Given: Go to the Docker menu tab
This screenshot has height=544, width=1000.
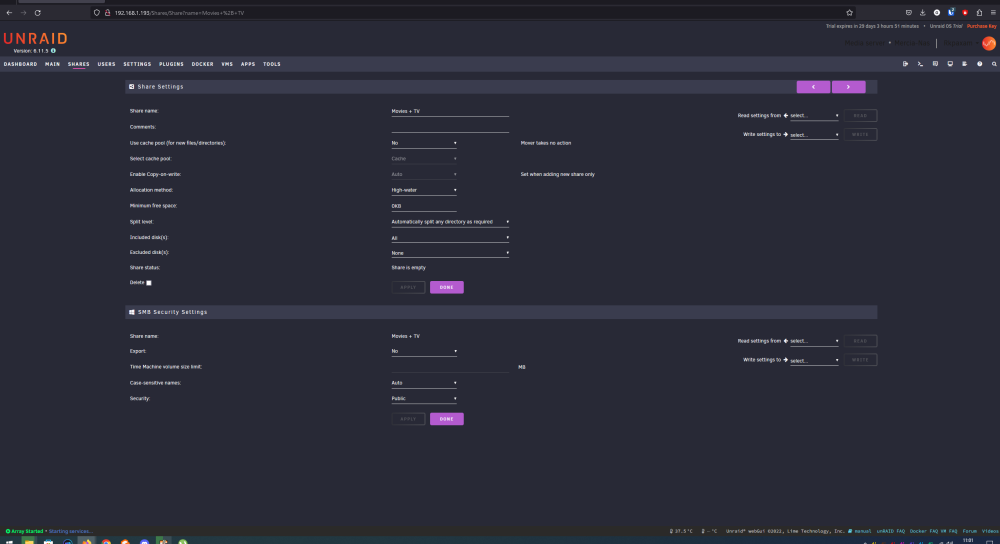Looking at the screenshot, I should coord(202,64).
